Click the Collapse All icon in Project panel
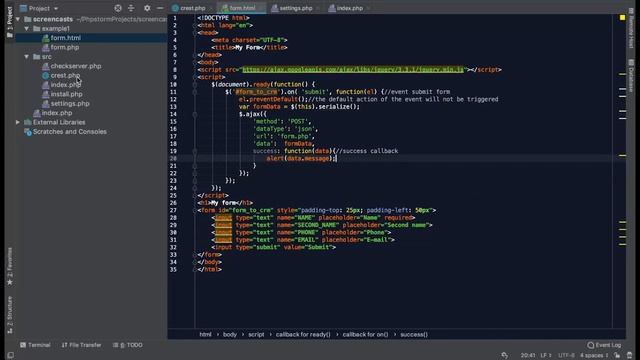This screenshot has width=640, height=360. click(x=131, y=8)
